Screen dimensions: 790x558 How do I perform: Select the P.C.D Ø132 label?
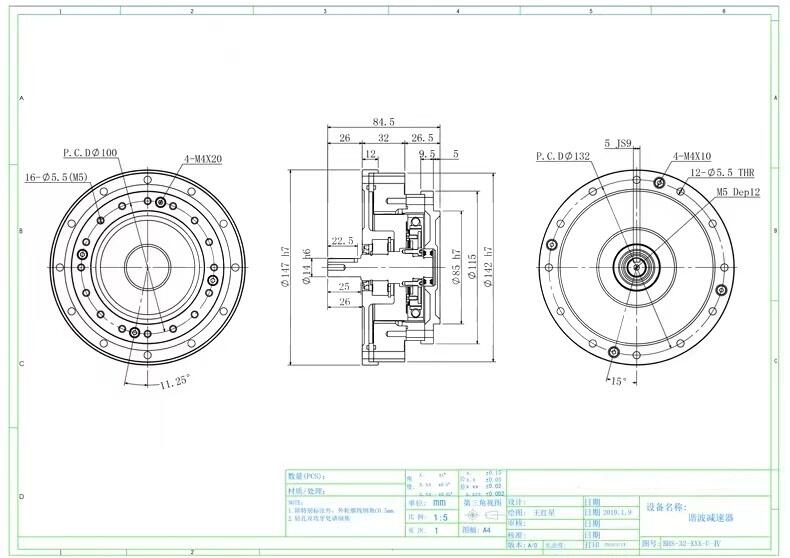pos(563,157)
